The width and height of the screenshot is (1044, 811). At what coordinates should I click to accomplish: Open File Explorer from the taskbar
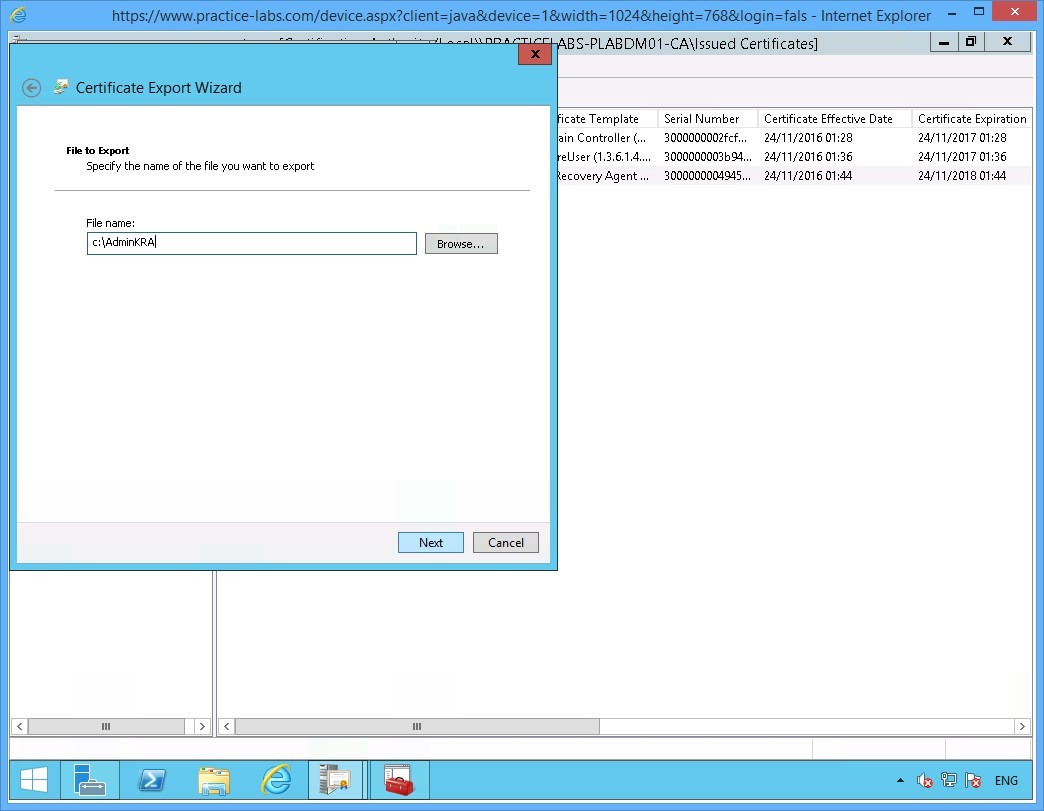tap(214, 779)
